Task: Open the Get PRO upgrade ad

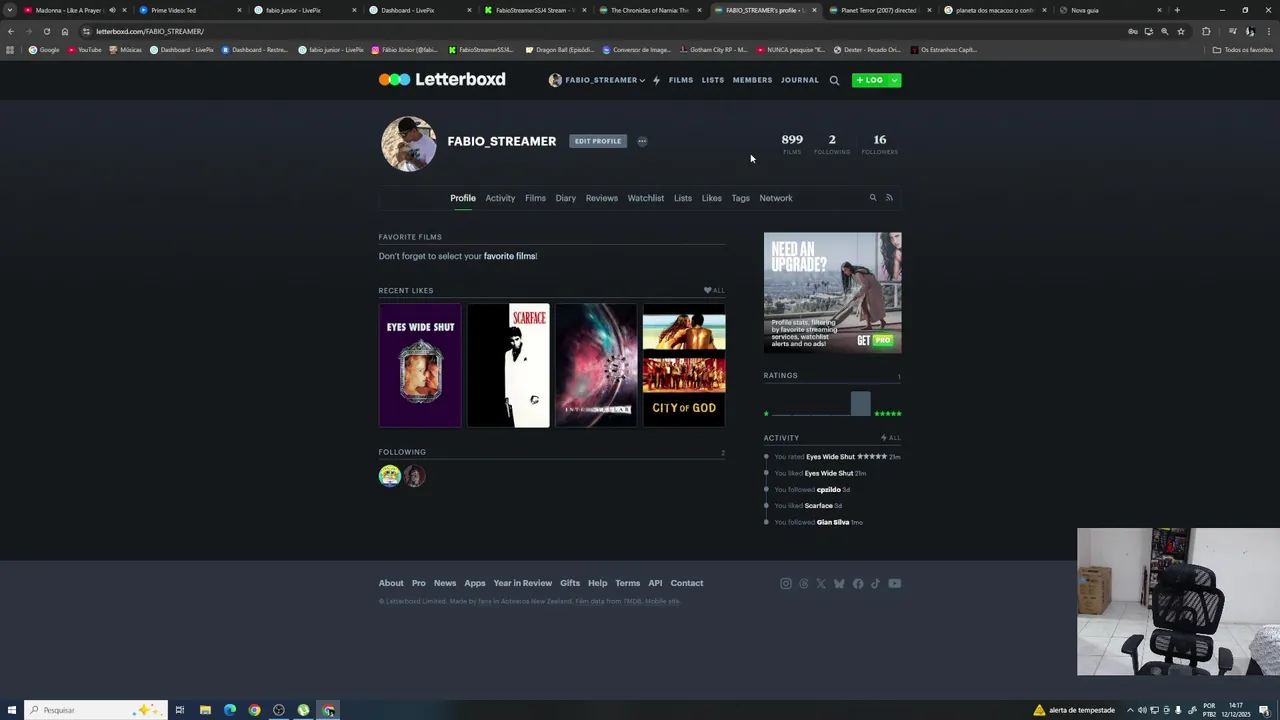Action: [833, 293]
